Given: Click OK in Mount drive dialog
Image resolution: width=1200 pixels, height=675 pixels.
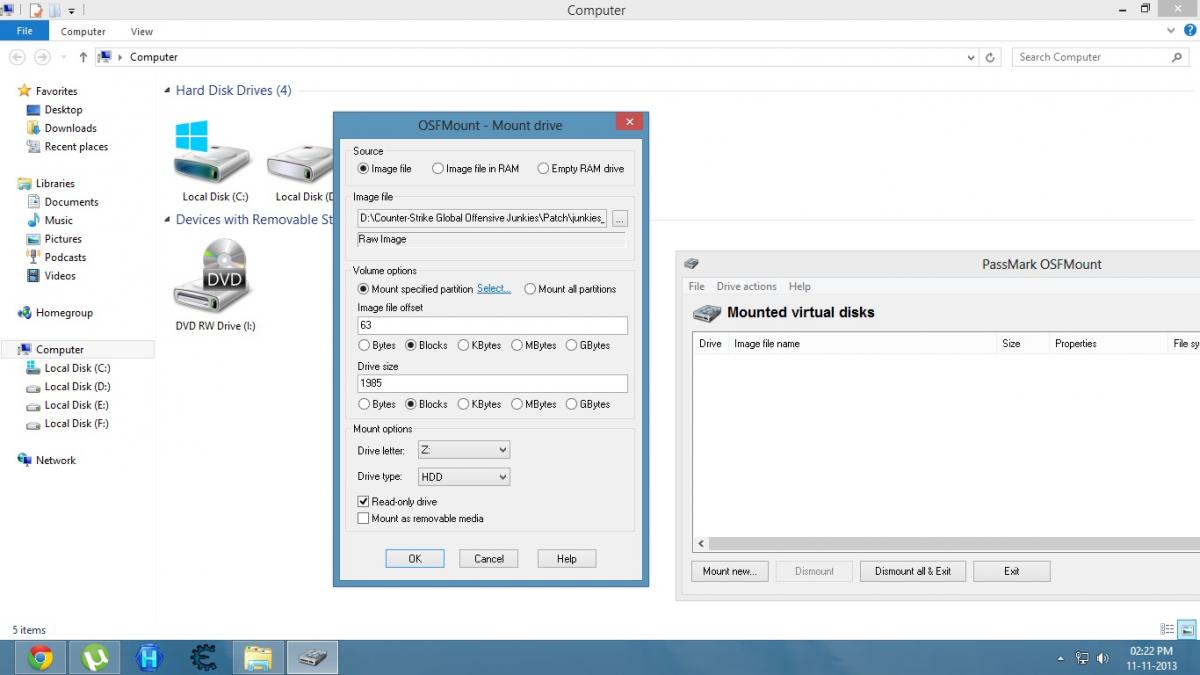Looking at the screenshot, I should pos(415,559).
